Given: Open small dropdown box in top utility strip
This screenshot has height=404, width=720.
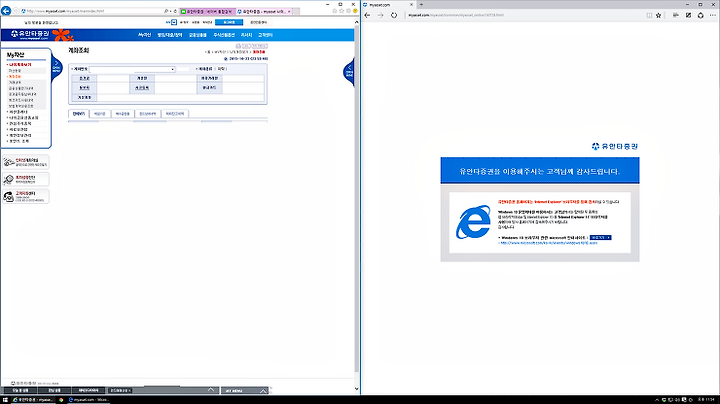Looking at the screenshot, I should click(174, 22).
